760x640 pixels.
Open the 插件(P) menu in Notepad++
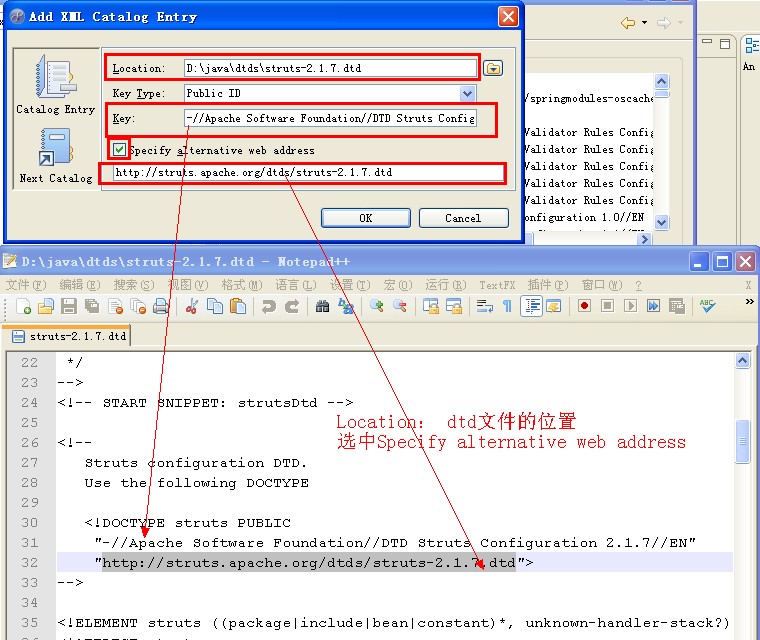(x=548, y=285)
